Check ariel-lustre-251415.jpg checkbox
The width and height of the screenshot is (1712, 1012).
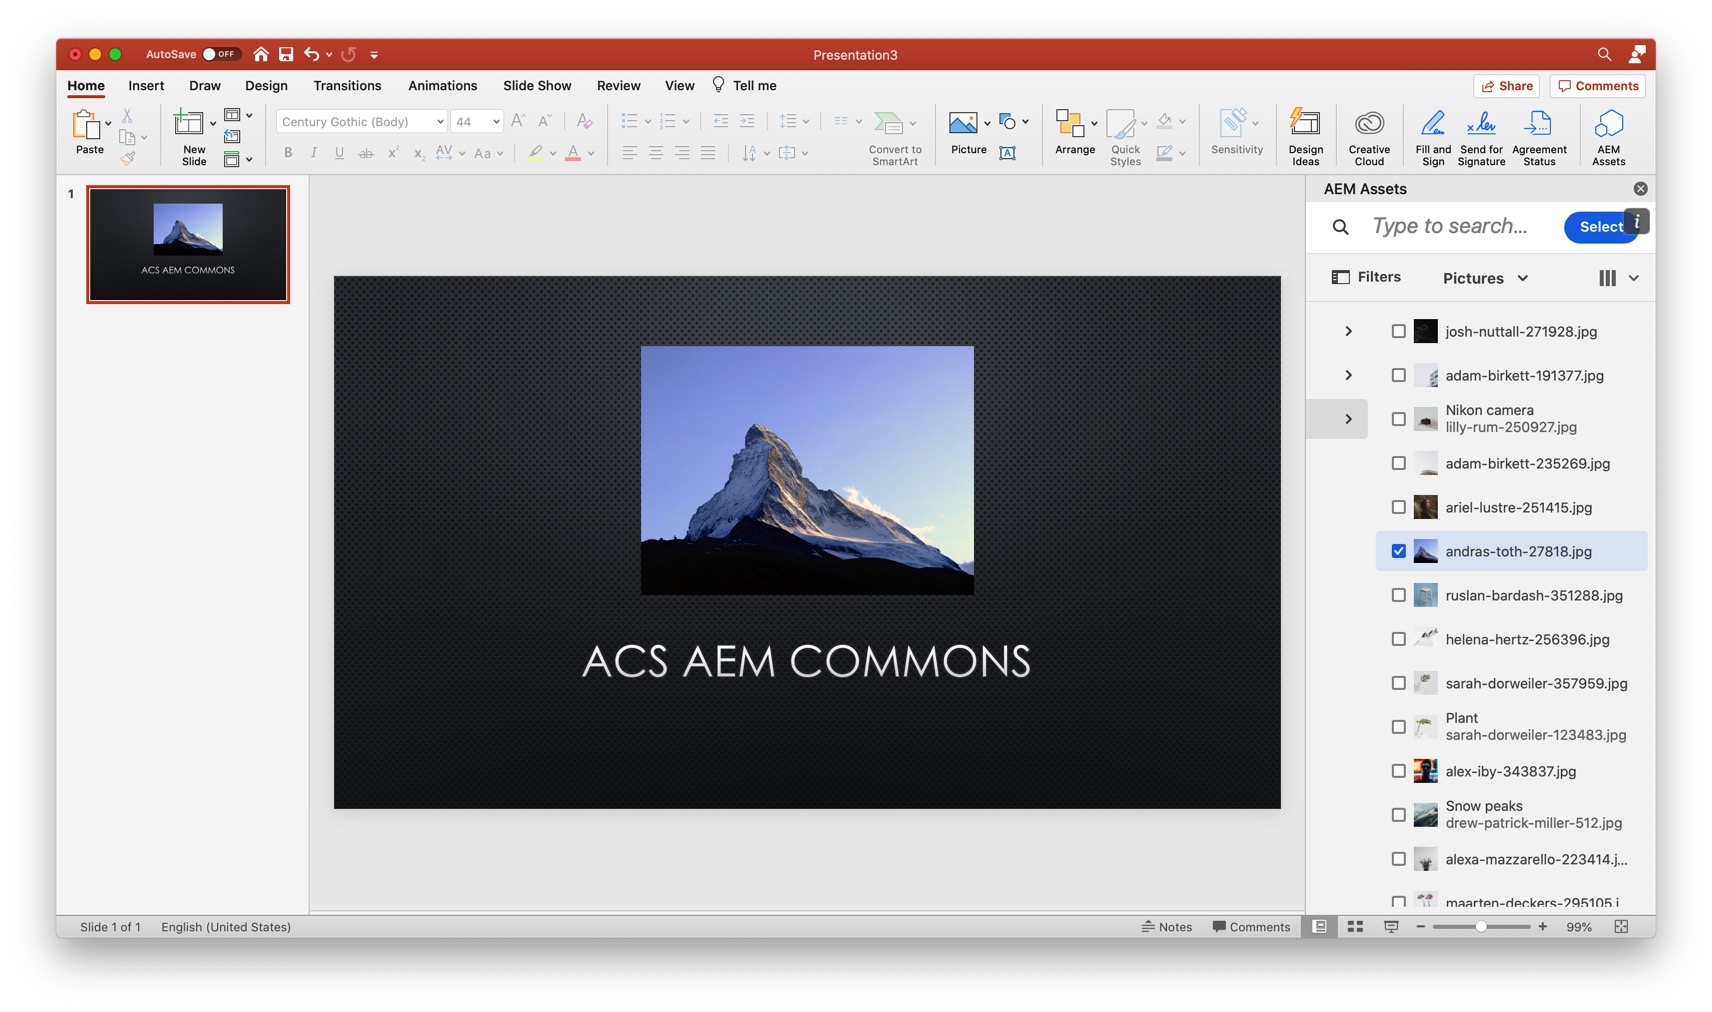tap(1398, 507)
